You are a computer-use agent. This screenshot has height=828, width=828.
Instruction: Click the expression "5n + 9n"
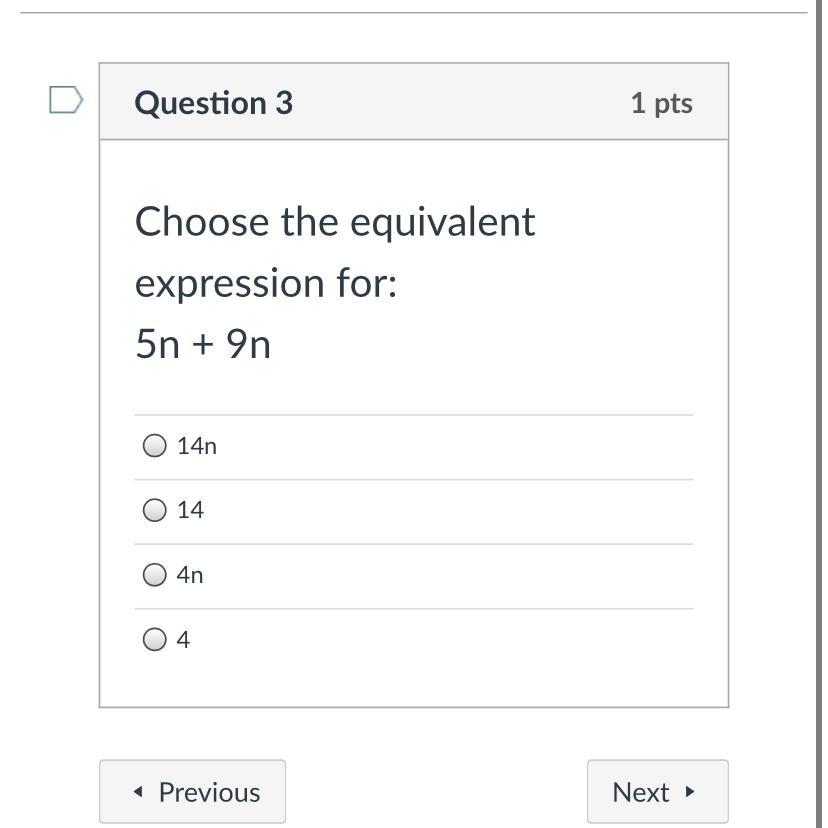pos(203,344)
